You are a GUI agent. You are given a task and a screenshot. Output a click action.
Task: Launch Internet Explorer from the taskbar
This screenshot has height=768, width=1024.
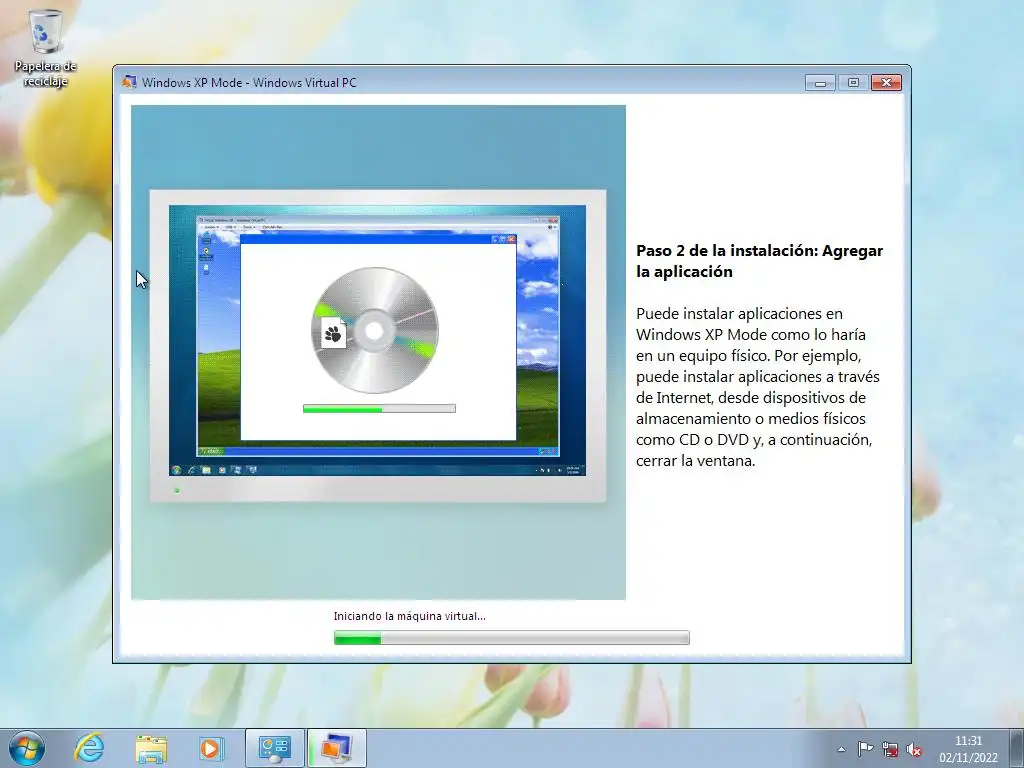point(89,748)
